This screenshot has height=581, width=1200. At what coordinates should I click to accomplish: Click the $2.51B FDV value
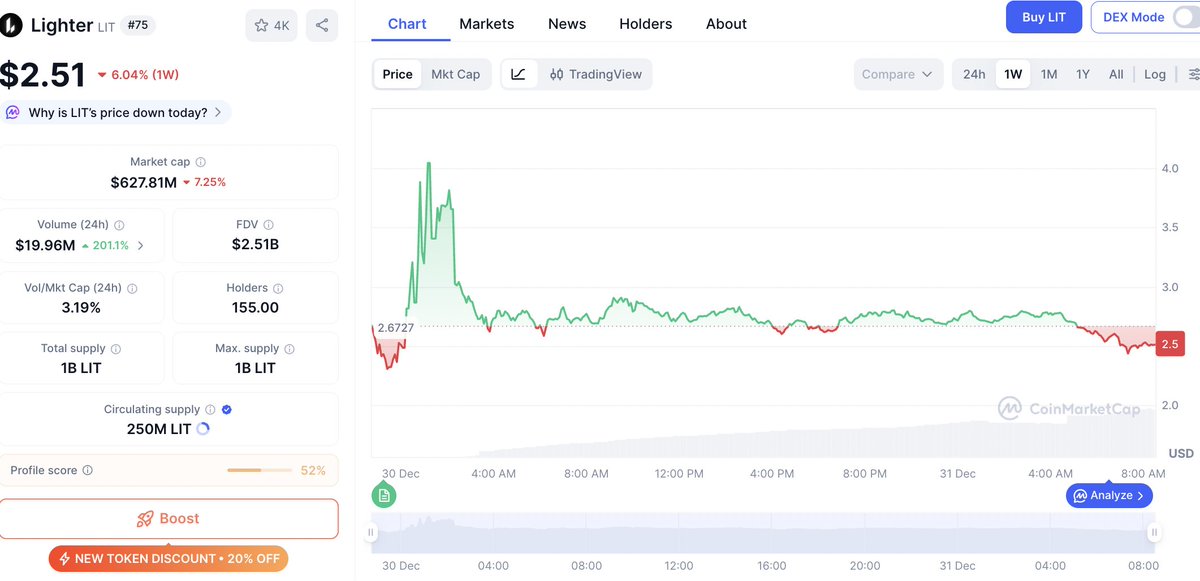(x=255, y=245)
